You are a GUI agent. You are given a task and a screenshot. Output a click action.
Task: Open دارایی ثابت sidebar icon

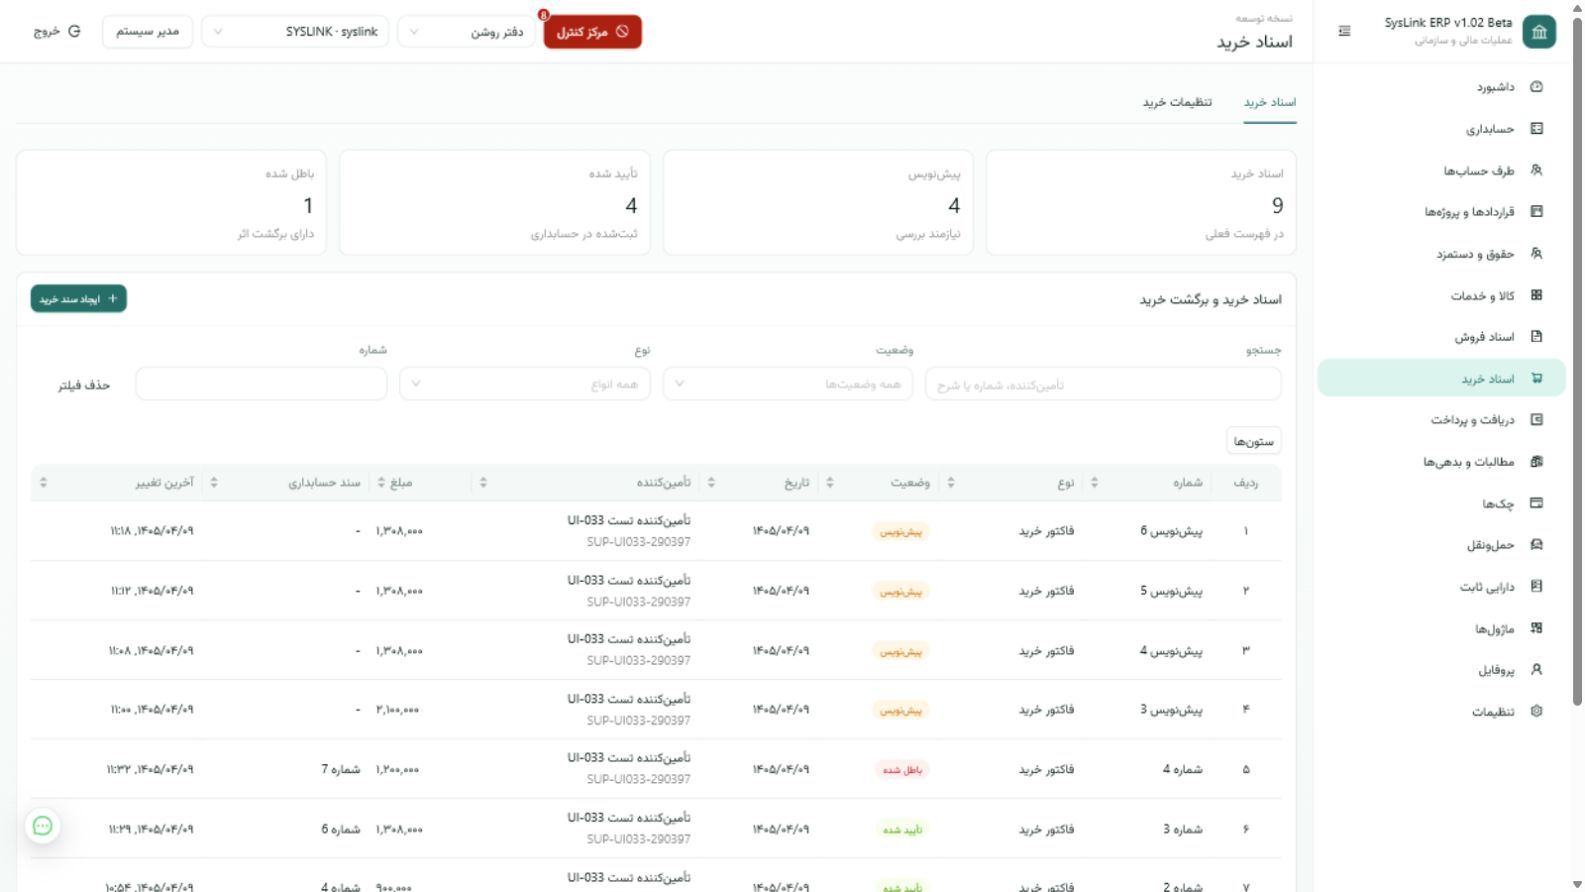1537,587
